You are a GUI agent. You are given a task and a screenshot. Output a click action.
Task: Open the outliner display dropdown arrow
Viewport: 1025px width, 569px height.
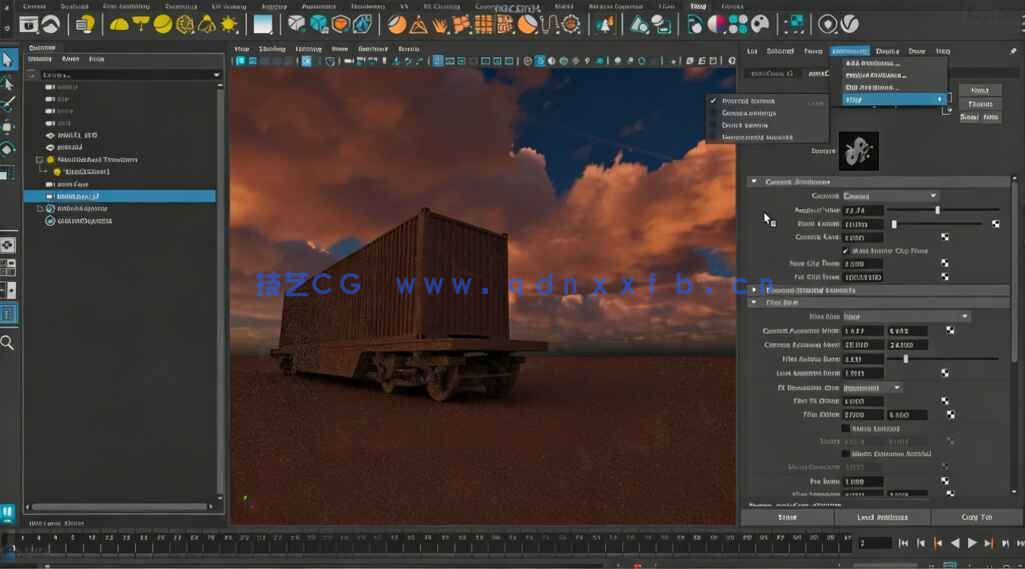pos(216,75)
